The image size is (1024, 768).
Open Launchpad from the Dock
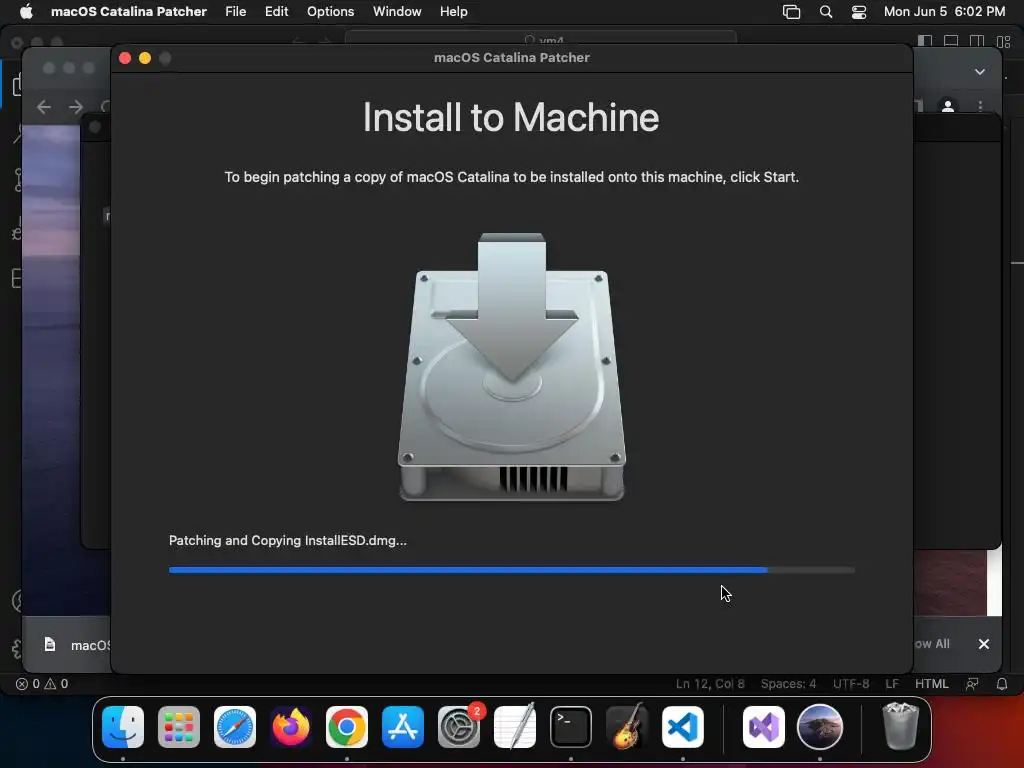click(179, 727)
